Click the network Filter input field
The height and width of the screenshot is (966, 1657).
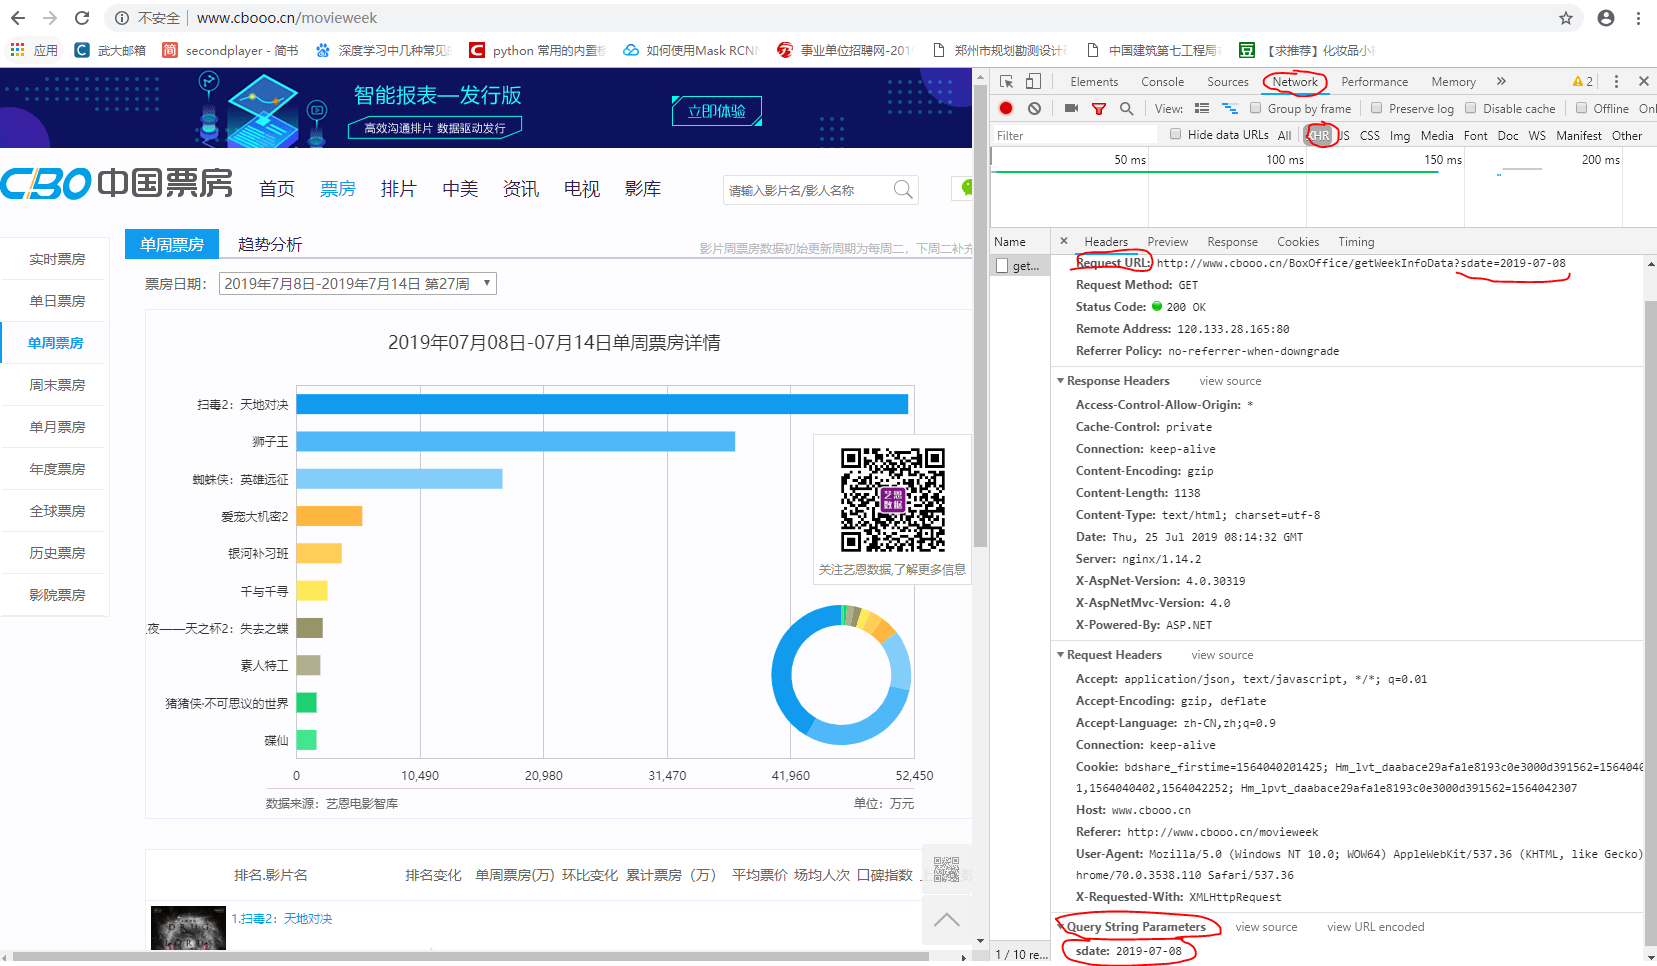coord(1075,135)
